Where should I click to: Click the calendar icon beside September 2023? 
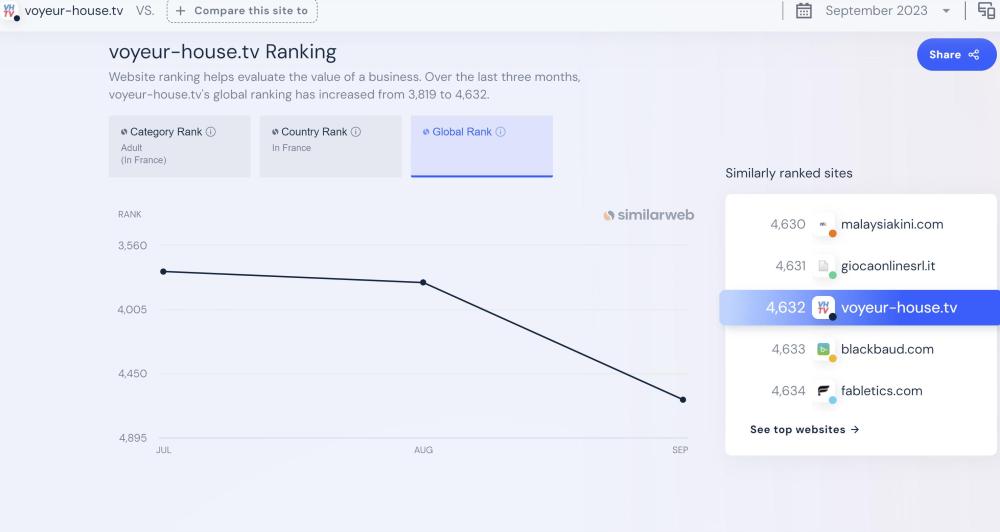click(x=804, y=11)
